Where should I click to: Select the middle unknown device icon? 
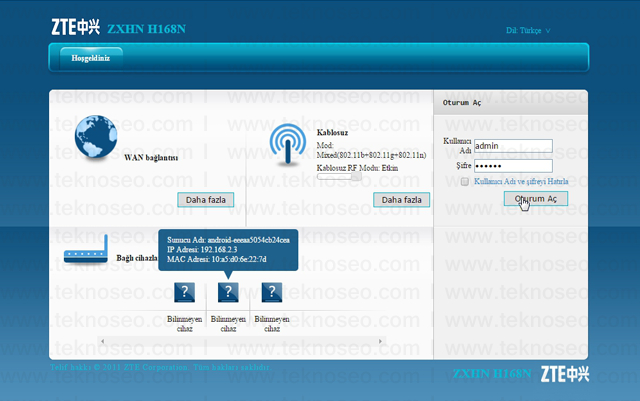(x=228, y=292)
